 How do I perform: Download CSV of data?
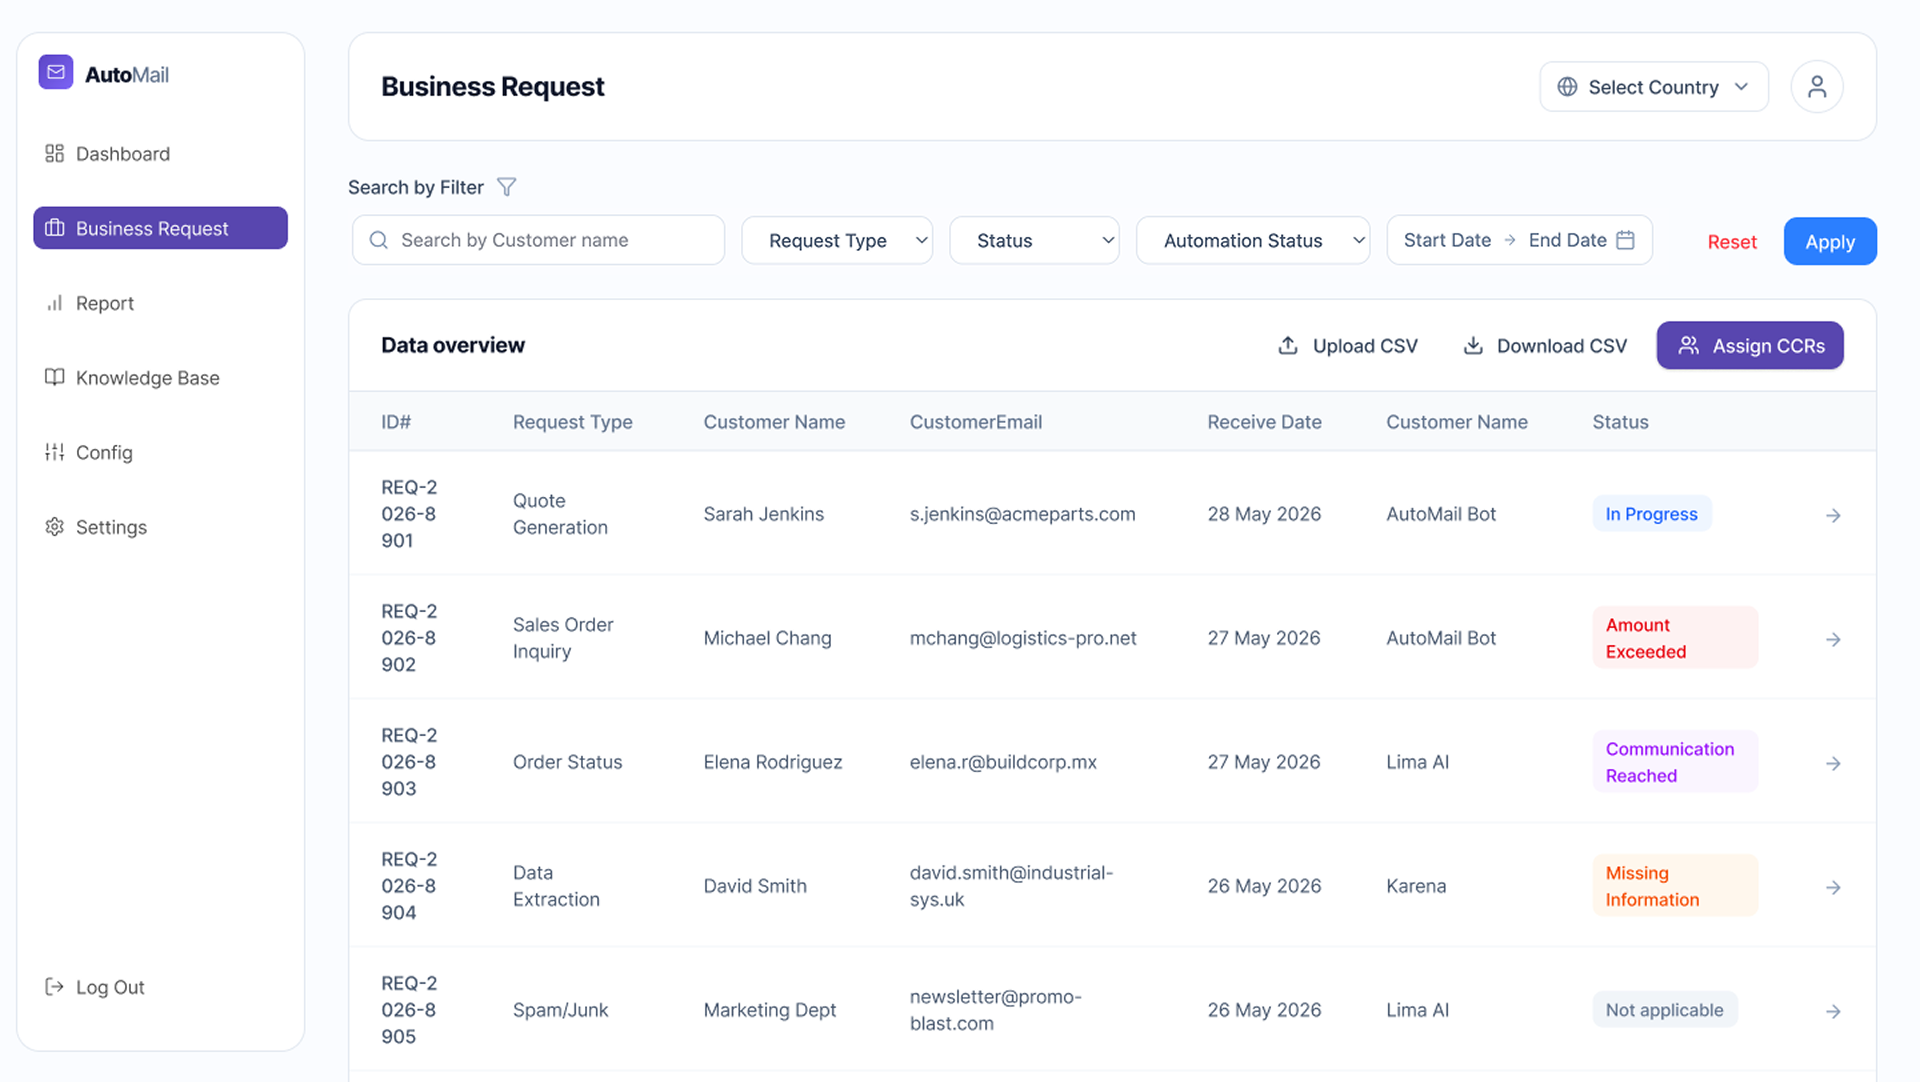[1545, 345]
